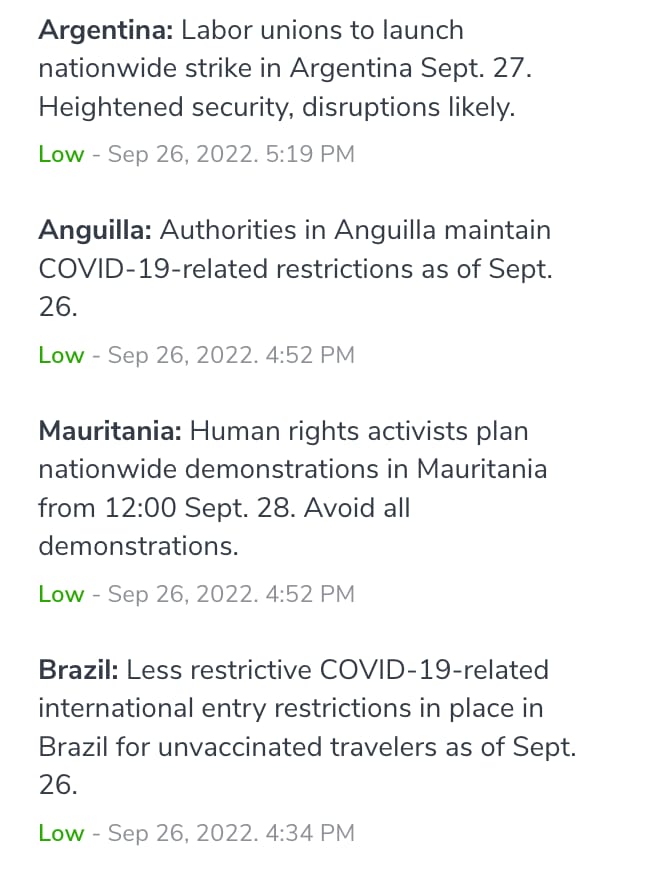Open the Mauritania nationwide demonstrations alert
This screenshot has width=654, height=884.
point(293,488)
